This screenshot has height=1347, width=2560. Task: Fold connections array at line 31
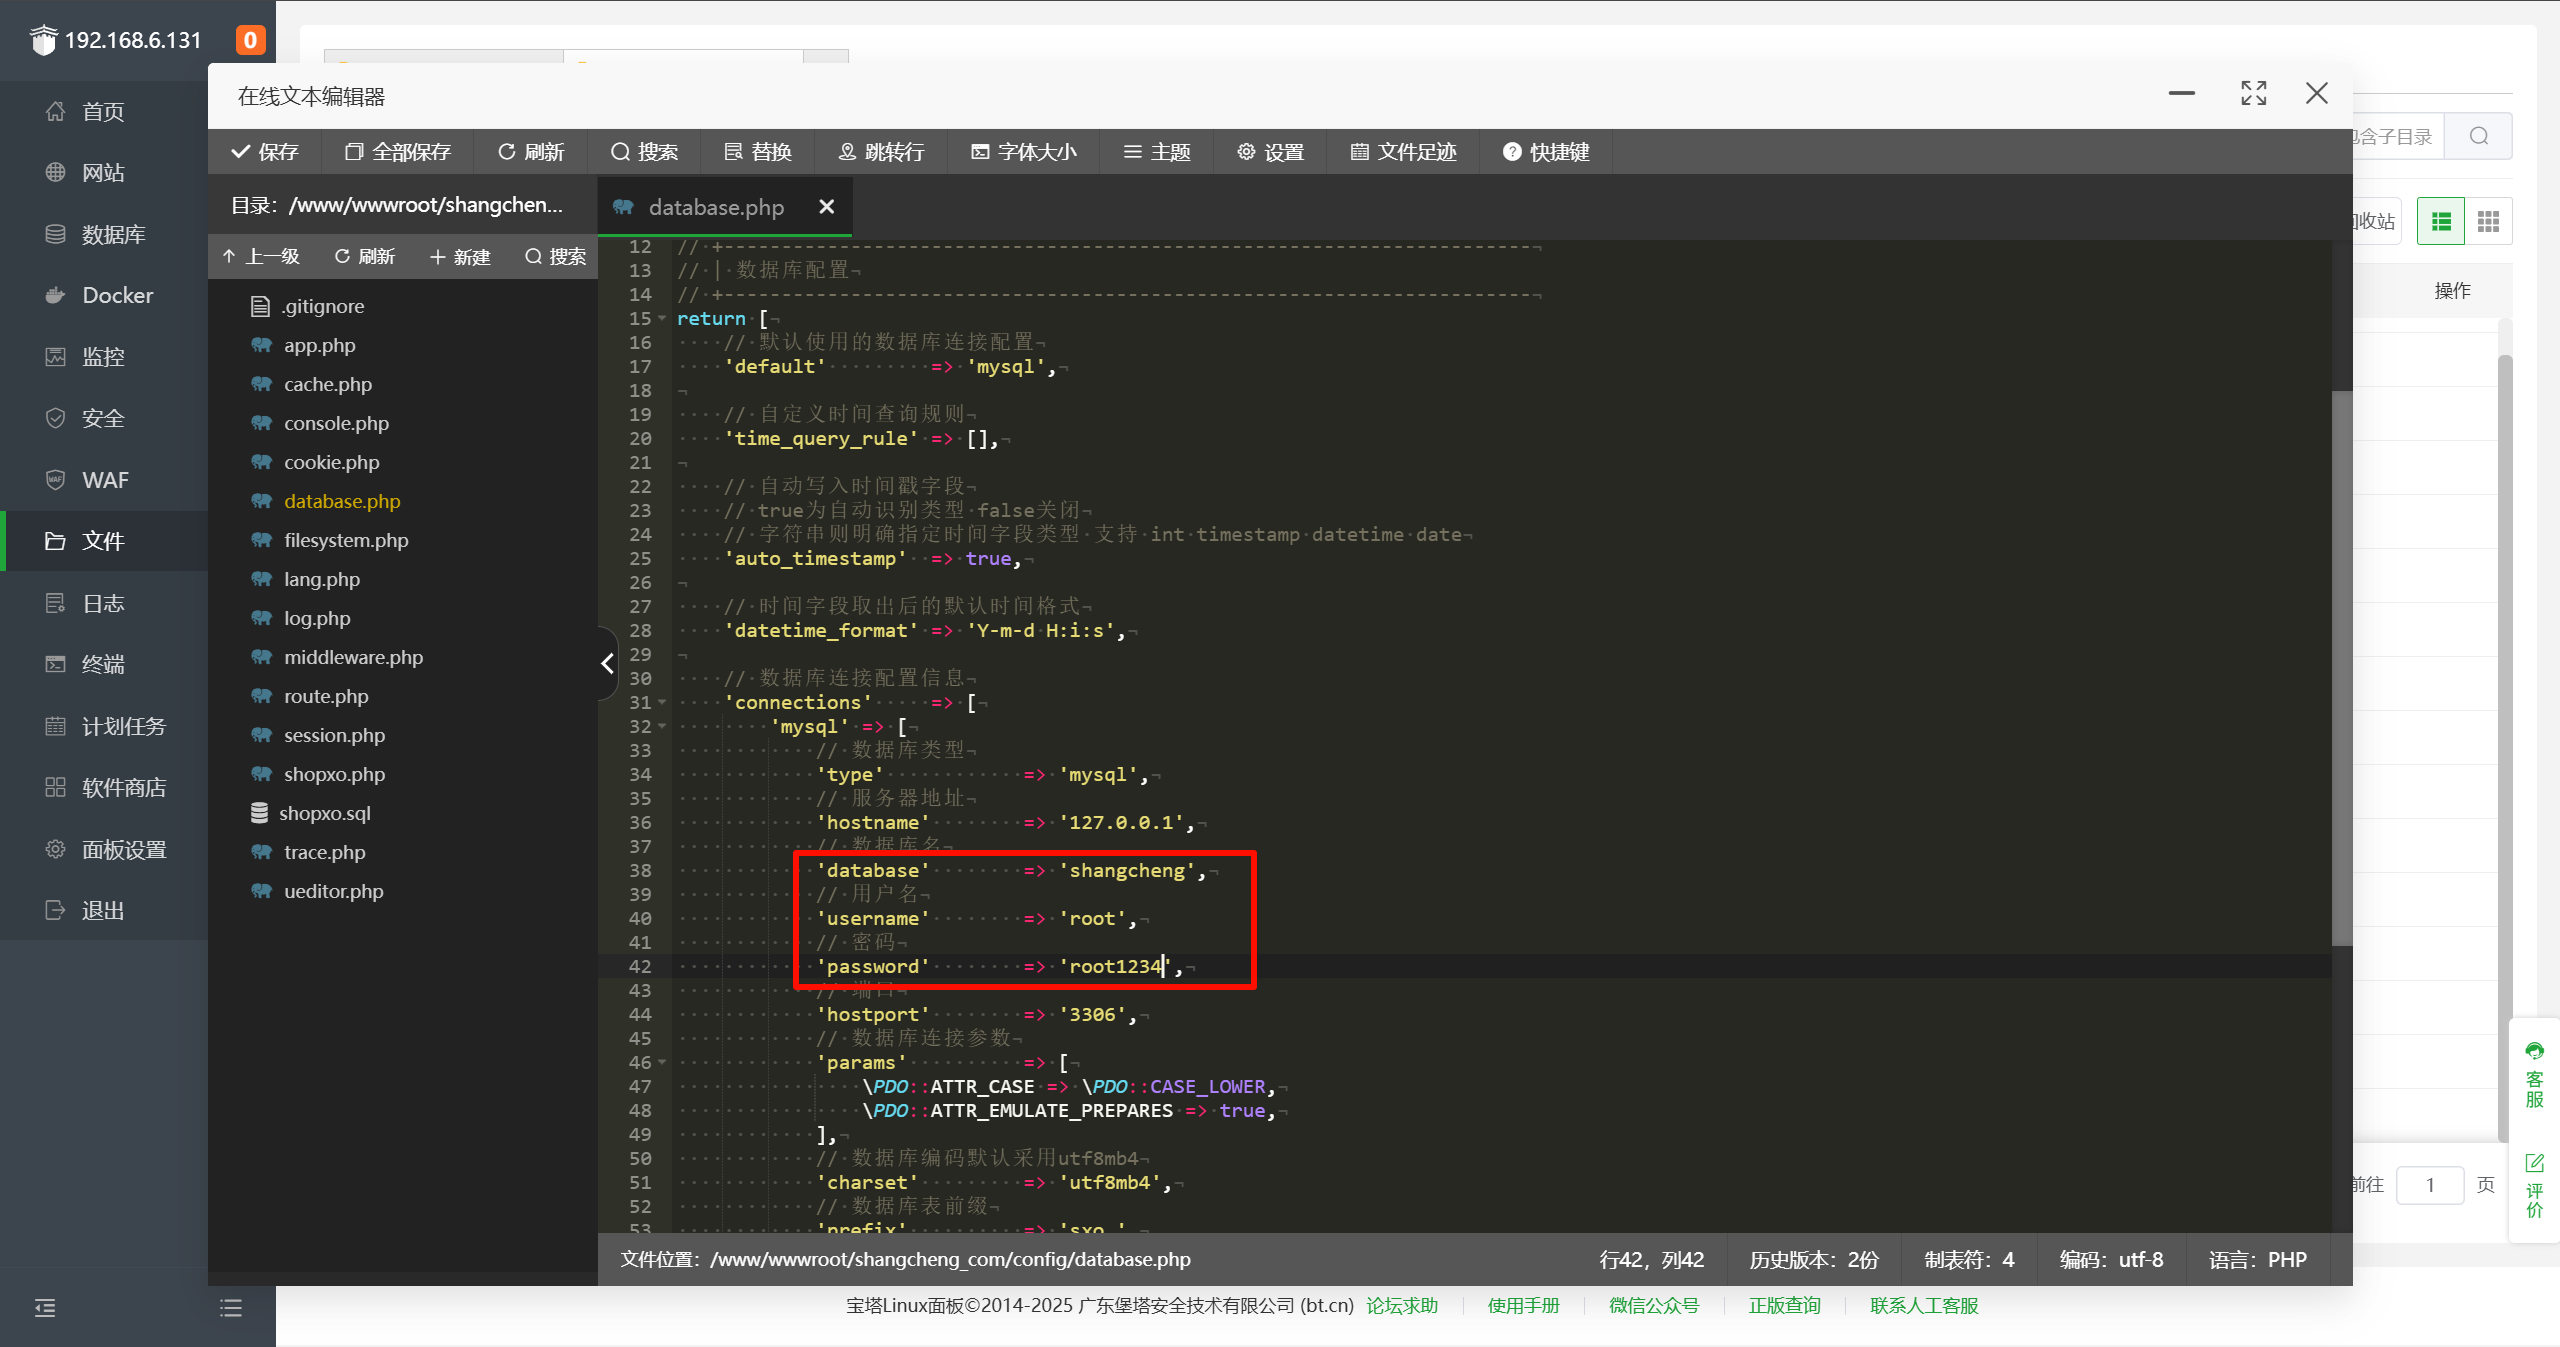pyautogui.click(x=662, y=702)
